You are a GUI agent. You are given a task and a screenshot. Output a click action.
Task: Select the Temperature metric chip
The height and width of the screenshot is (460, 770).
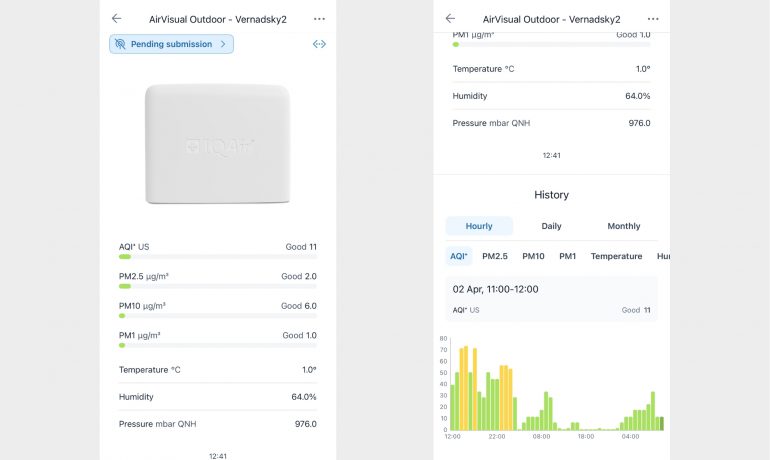[x=616, y=256]
